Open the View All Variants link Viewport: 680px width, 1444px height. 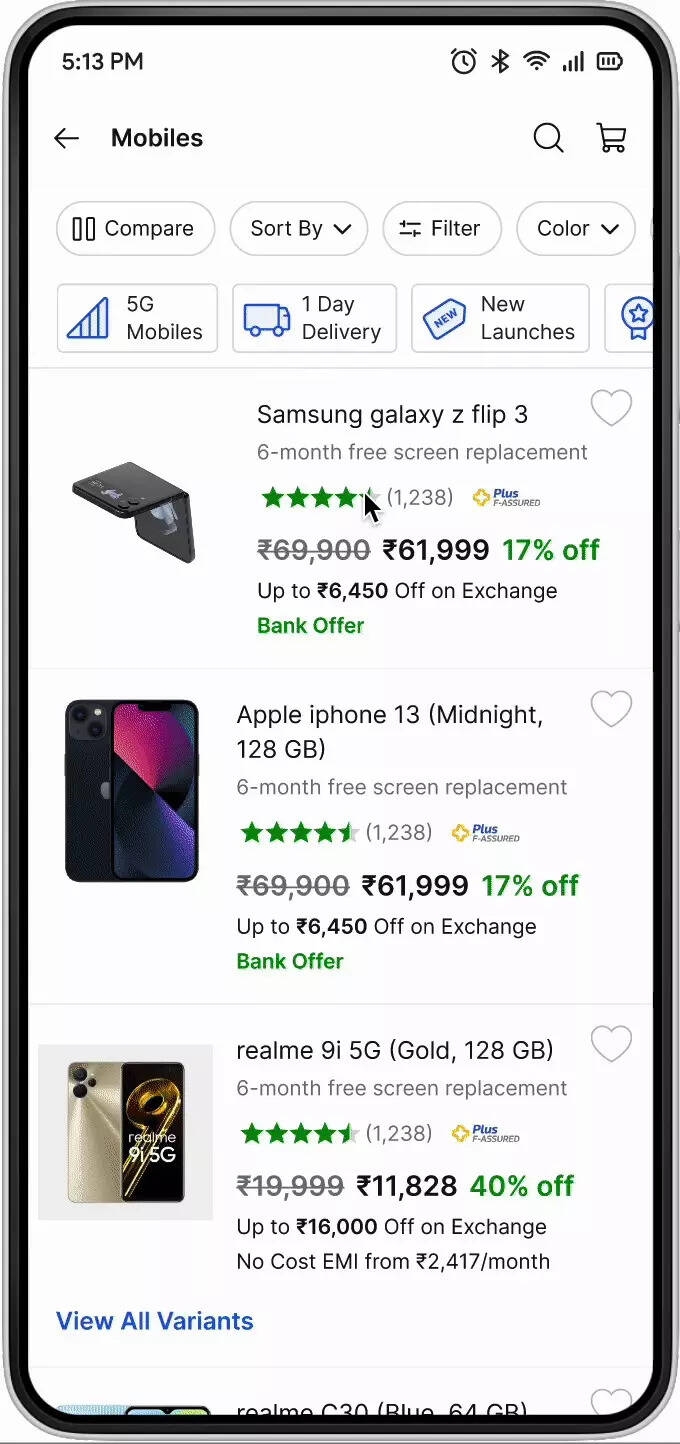155,1320
